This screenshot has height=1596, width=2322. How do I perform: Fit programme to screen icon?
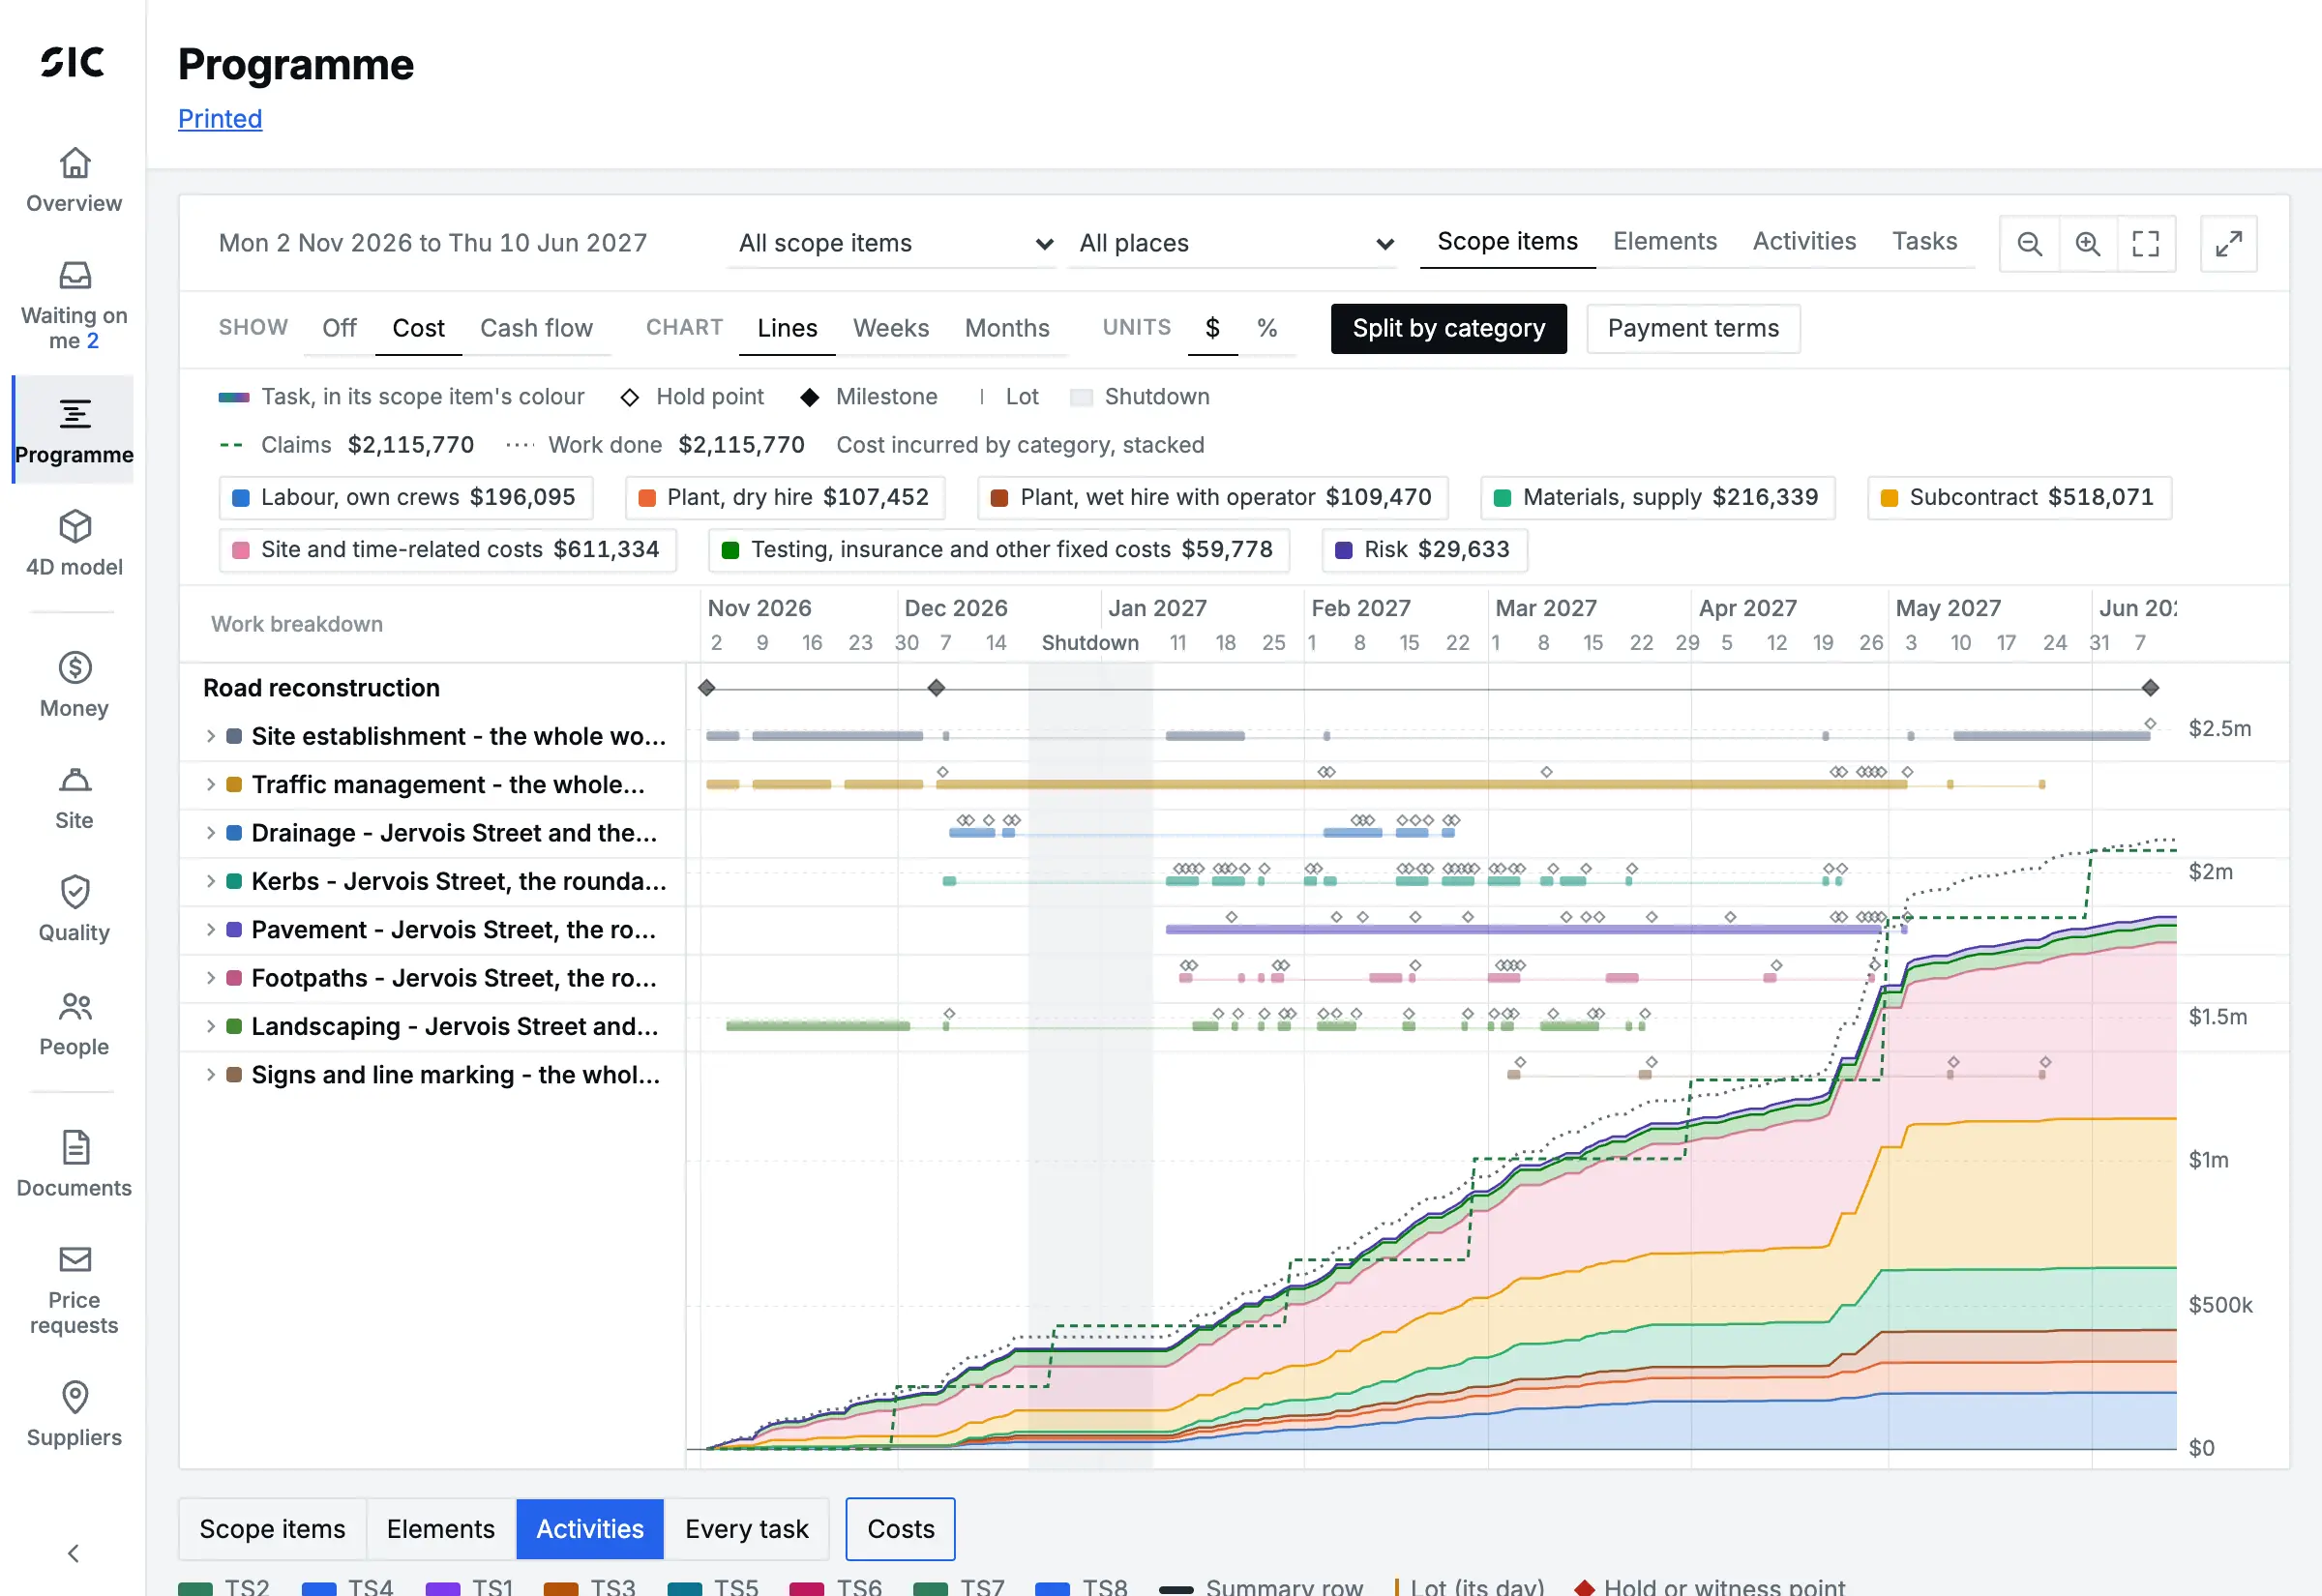tap(2146, 244)
